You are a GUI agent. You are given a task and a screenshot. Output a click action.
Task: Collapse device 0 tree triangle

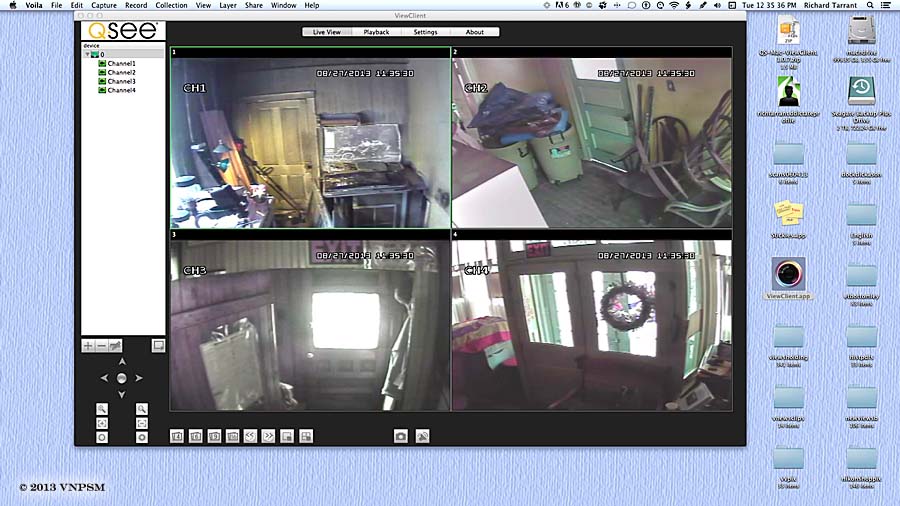(87, 55)
